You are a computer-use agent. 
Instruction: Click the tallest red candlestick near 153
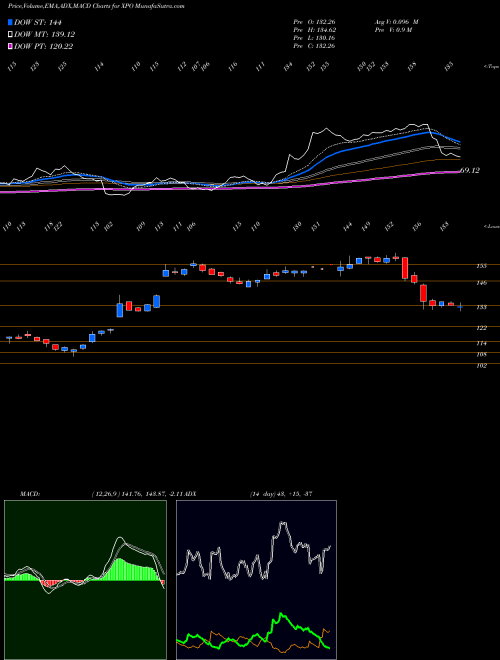tap(405, 268)
